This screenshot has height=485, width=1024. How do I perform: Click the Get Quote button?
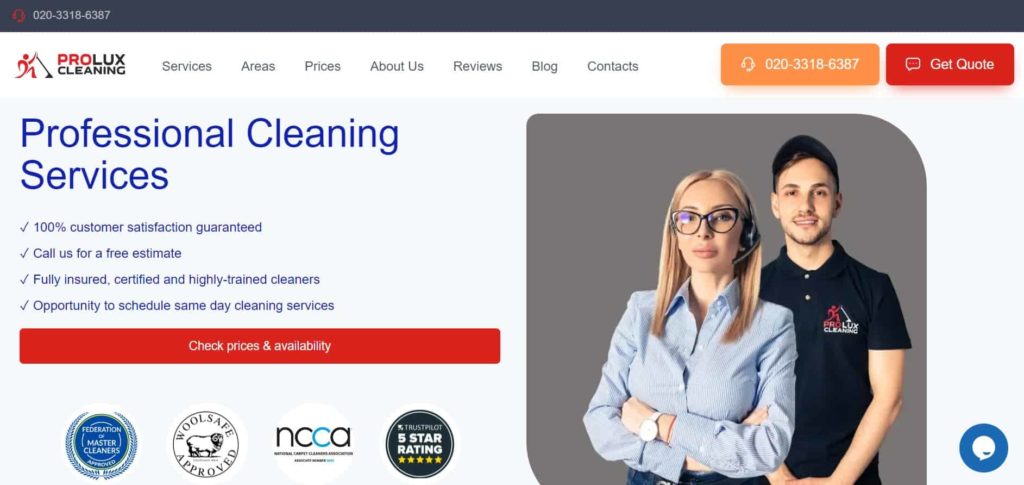click(x=950, y=64)
